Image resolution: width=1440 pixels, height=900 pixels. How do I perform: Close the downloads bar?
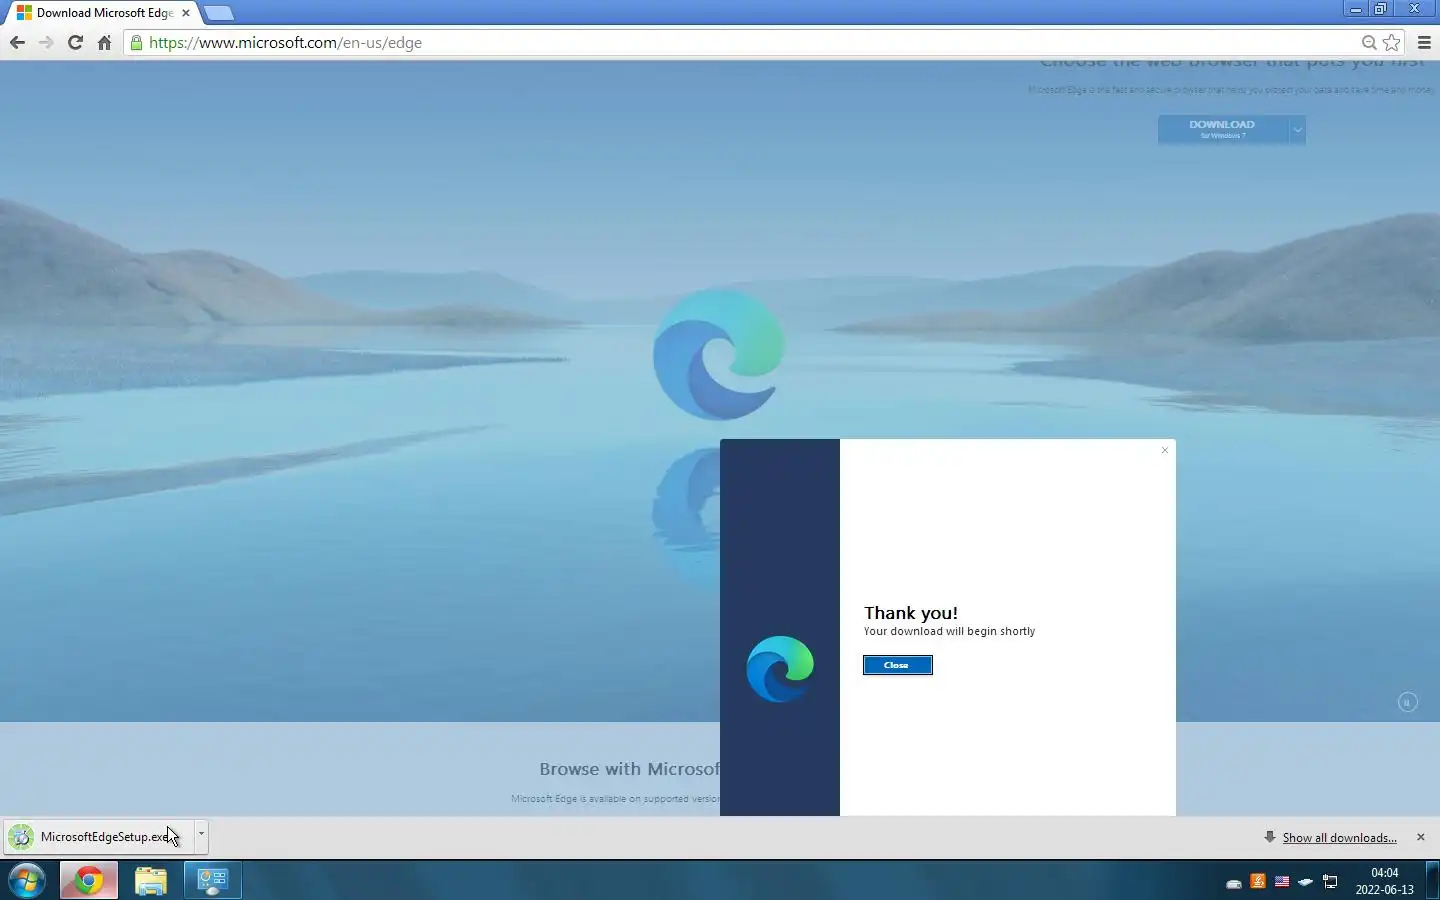click(1420, 837)
